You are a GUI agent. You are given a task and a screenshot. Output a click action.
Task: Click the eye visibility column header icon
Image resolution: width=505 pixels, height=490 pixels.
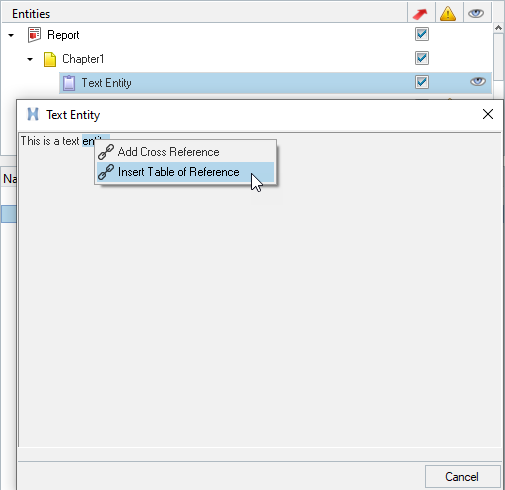(x=476, y=14)
